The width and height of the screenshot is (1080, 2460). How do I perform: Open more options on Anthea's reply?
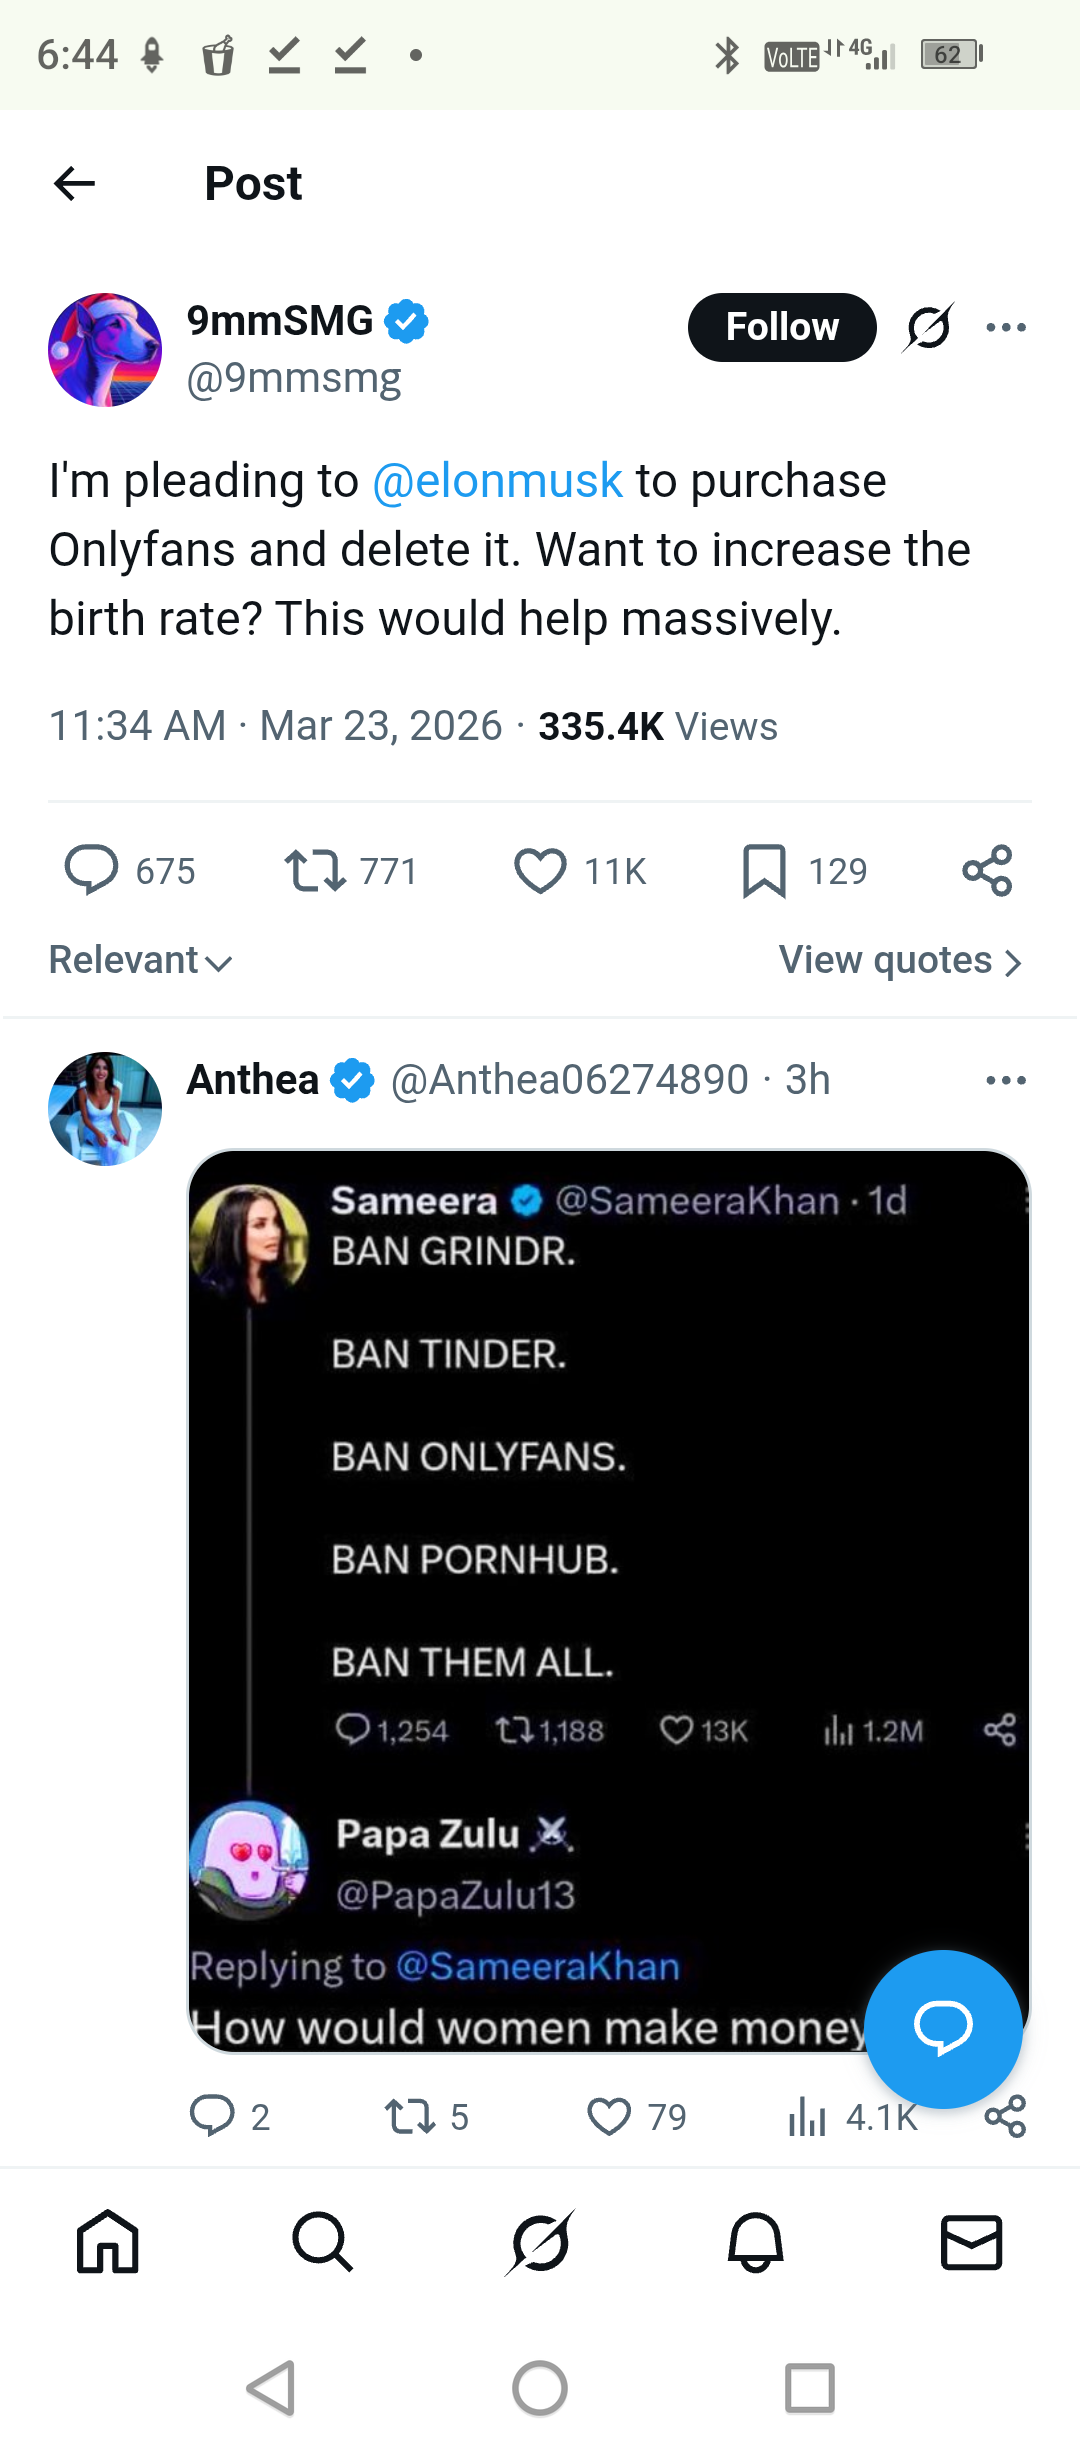[x=1005, y=1080]
